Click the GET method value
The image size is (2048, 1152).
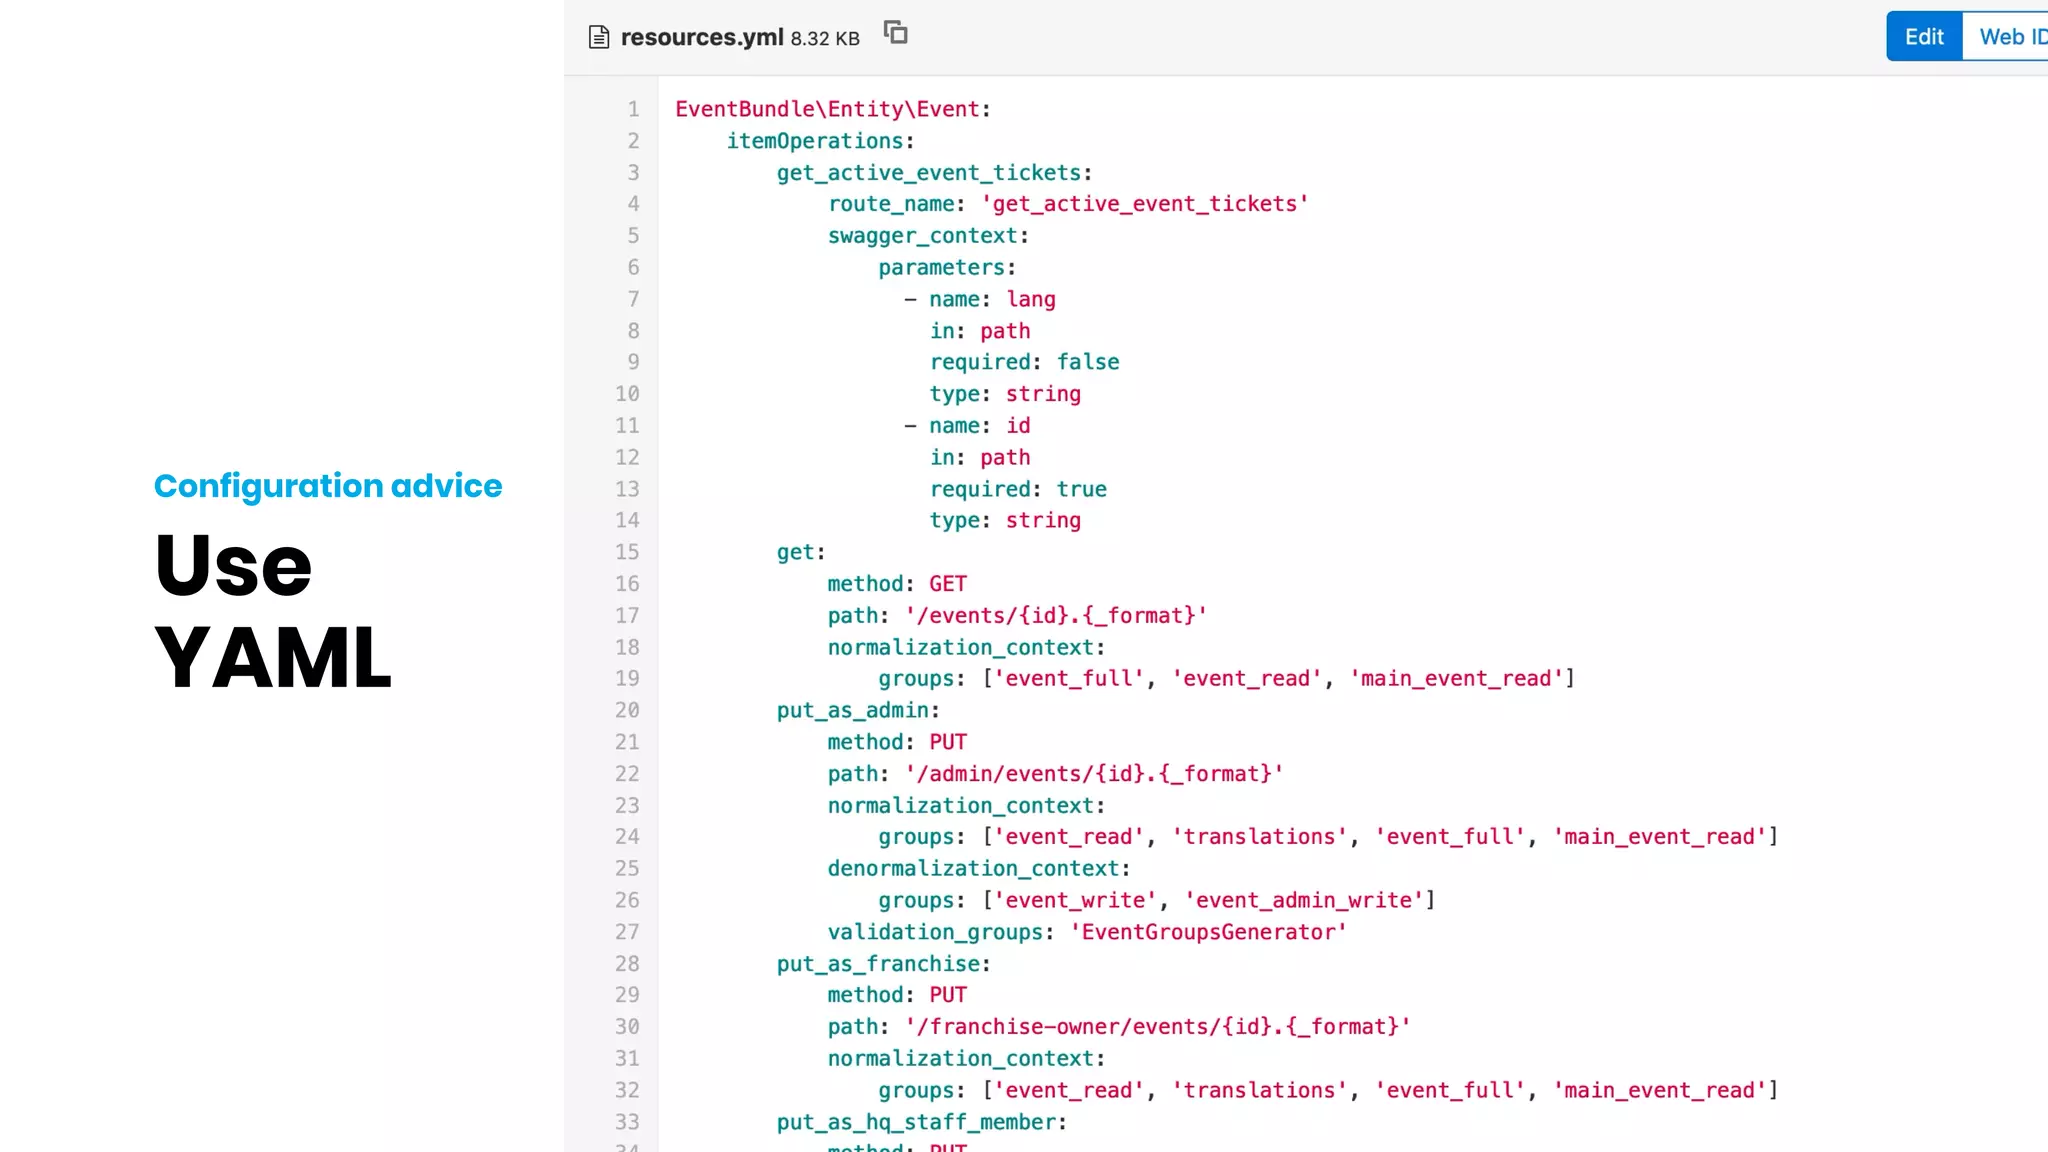pyautogui.click(x=948, y=584)
